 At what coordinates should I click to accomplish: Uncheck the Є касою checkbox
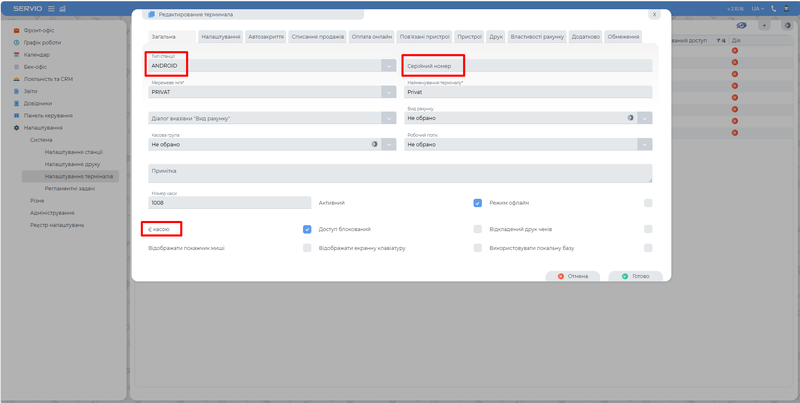[x=307, y=229]
